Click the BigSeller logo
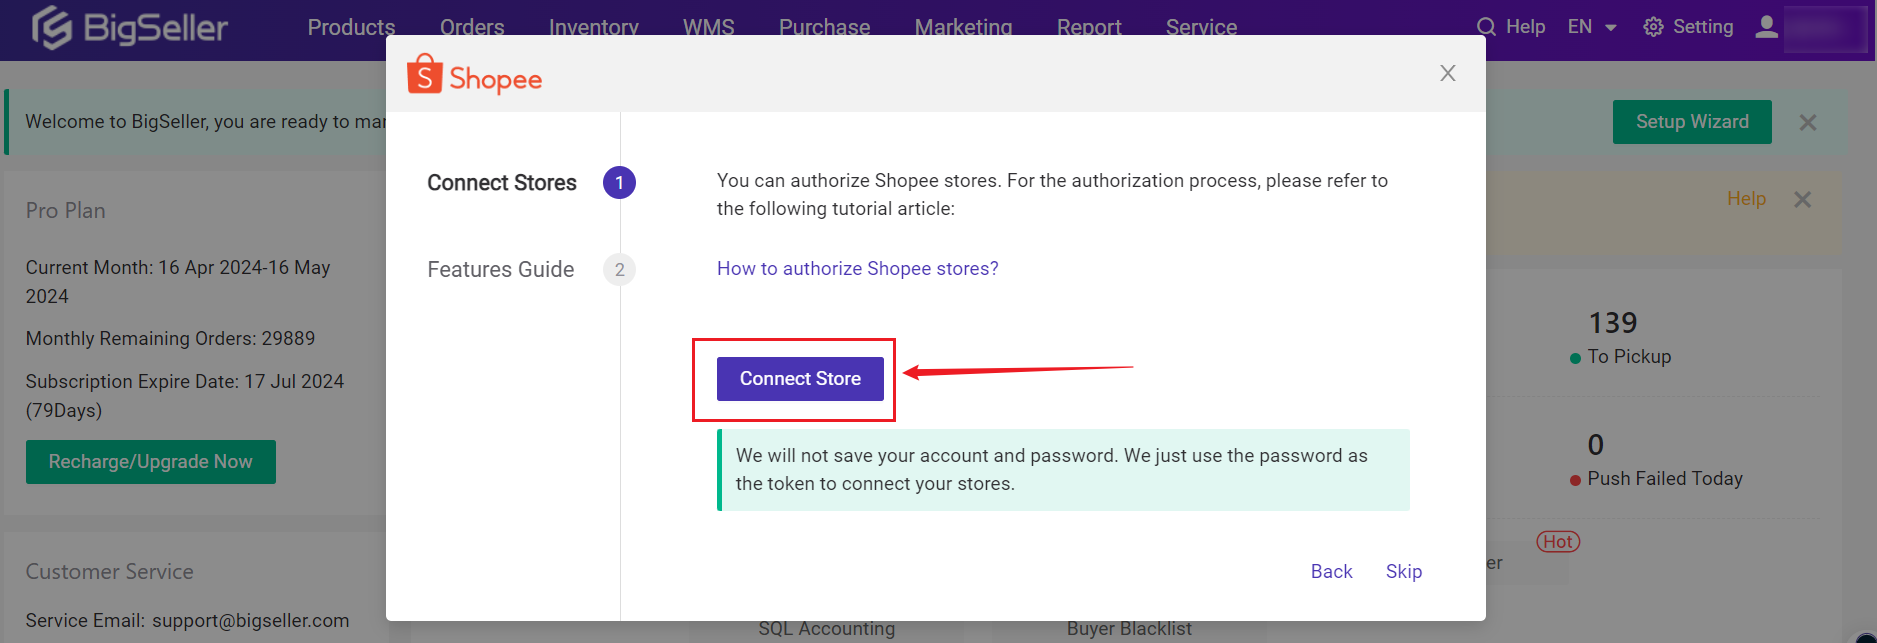 coord(130,27)
